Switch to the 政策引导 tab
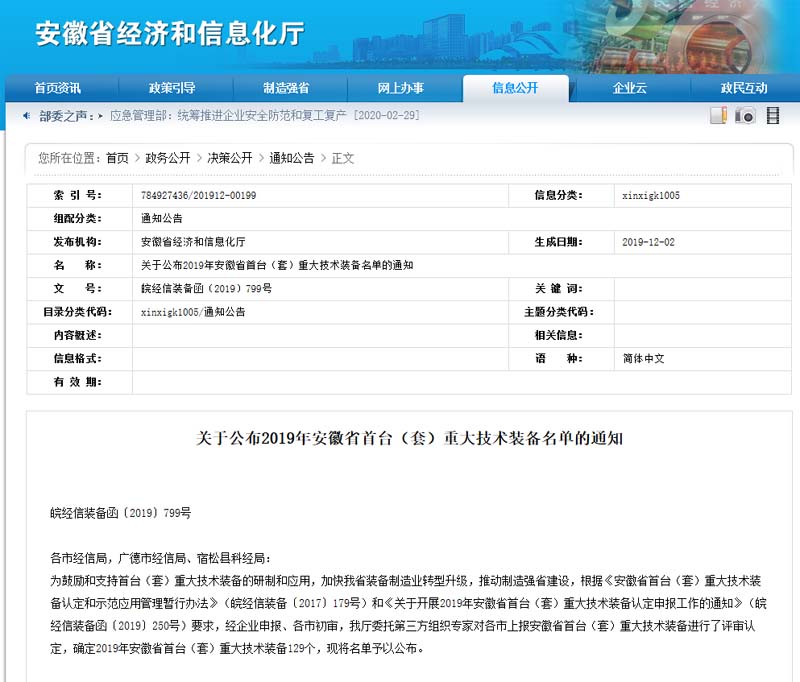This screenshot has height=682, width=800. coord(172,88)
